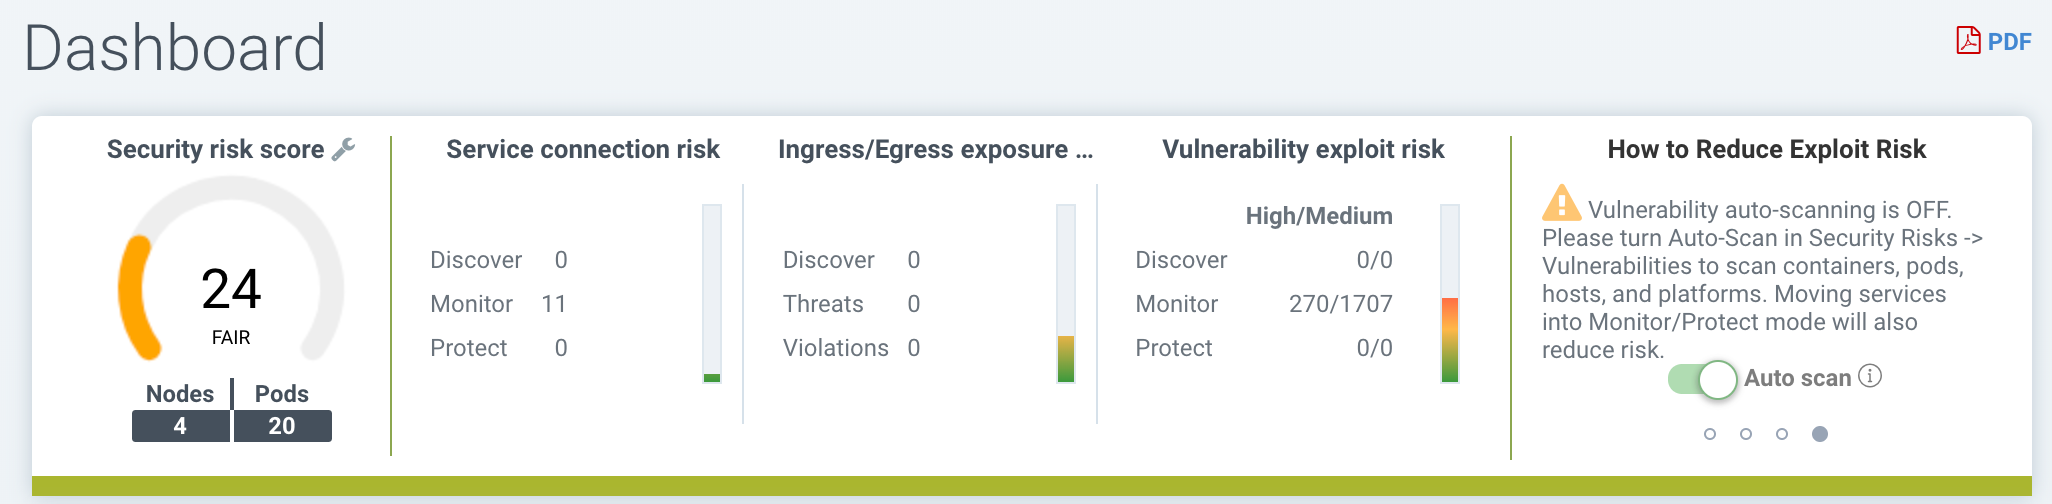The image size is (2052, 504).
Task: Click the Pods count of 20
Action: pyautogui.click(x=282, y=426)
